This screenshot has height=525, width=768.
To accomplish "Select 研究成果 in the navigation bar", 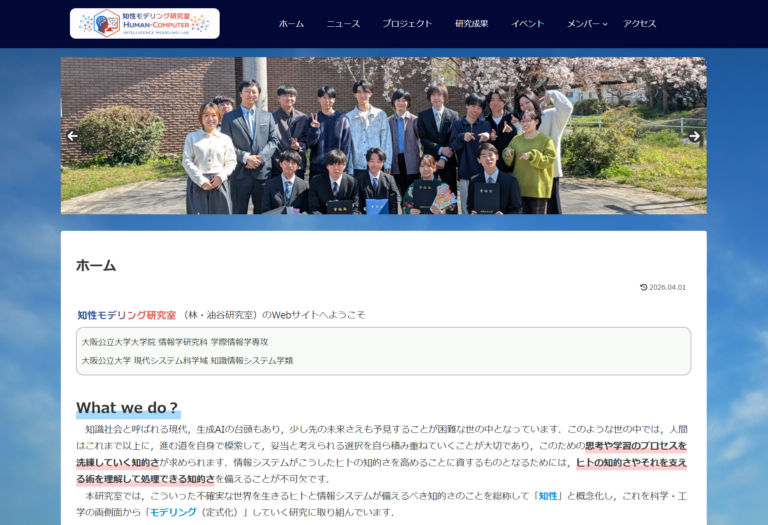I will click(472, 24).
